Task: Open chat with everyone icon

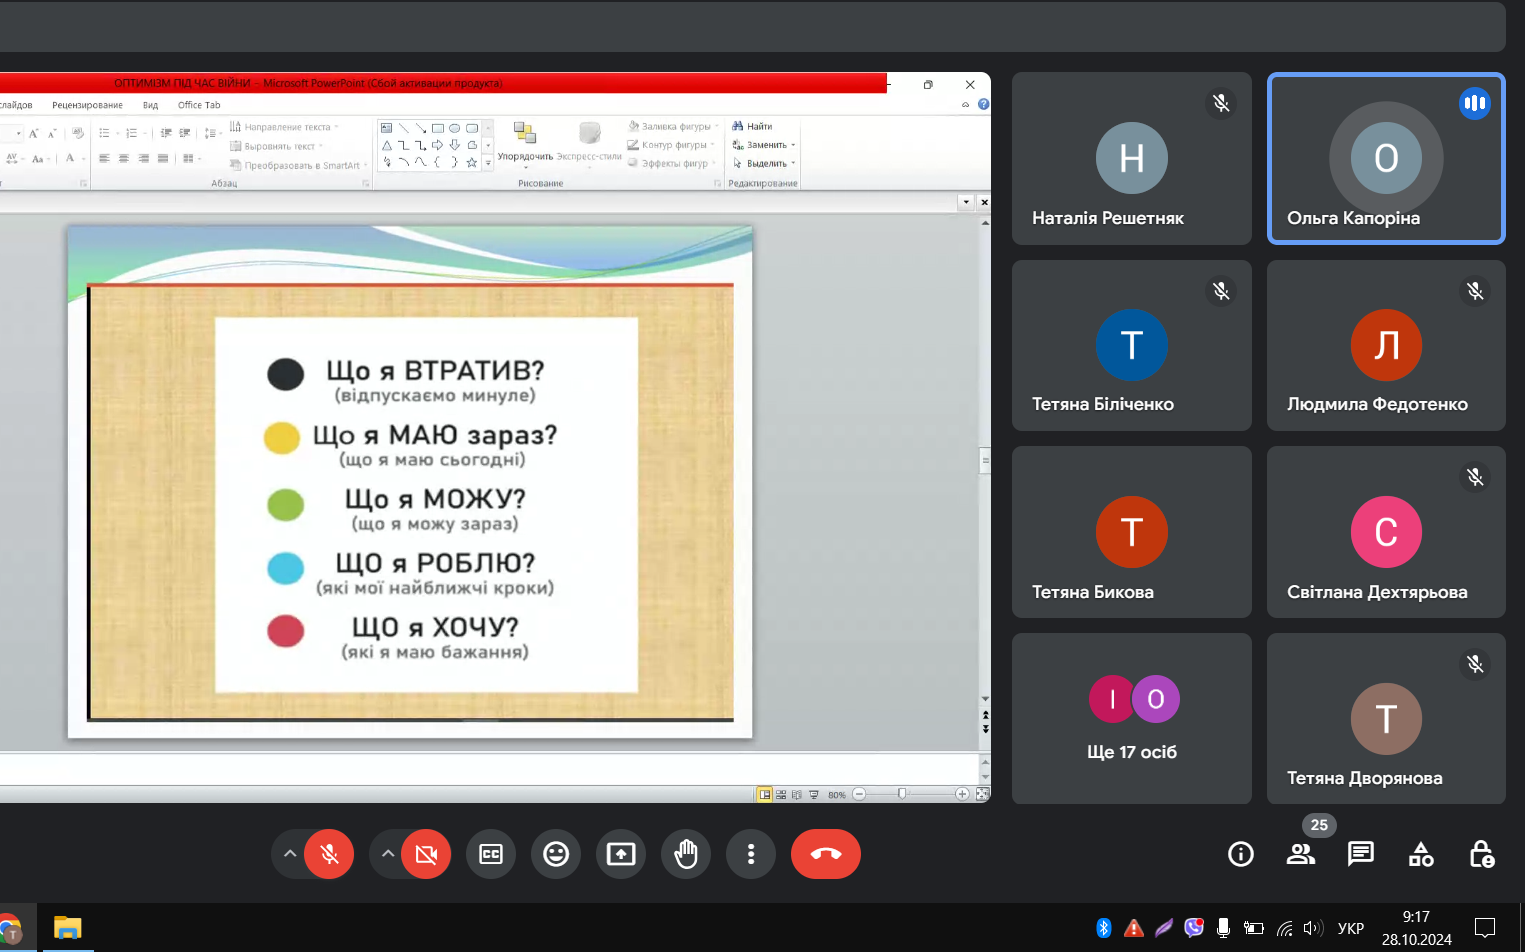Action: coord(1360,854)
